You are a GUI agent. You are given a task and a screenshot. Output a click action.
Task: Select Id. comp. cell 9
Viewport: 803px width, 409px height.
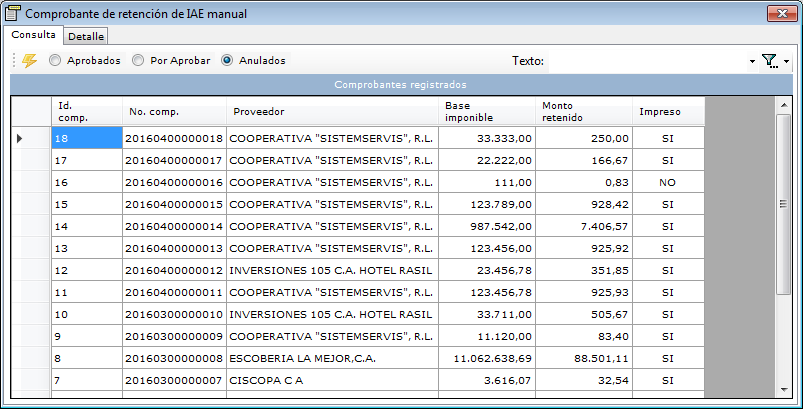(x=87, y=336)
